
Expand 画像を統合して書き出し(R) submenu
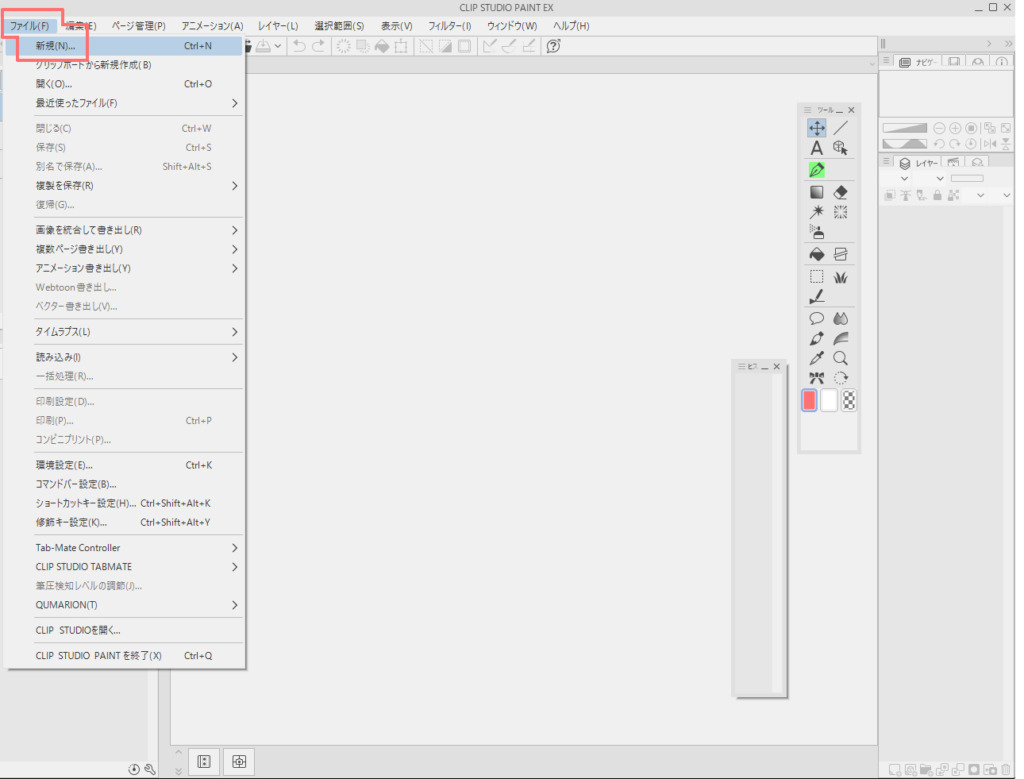tap(124, 231)
